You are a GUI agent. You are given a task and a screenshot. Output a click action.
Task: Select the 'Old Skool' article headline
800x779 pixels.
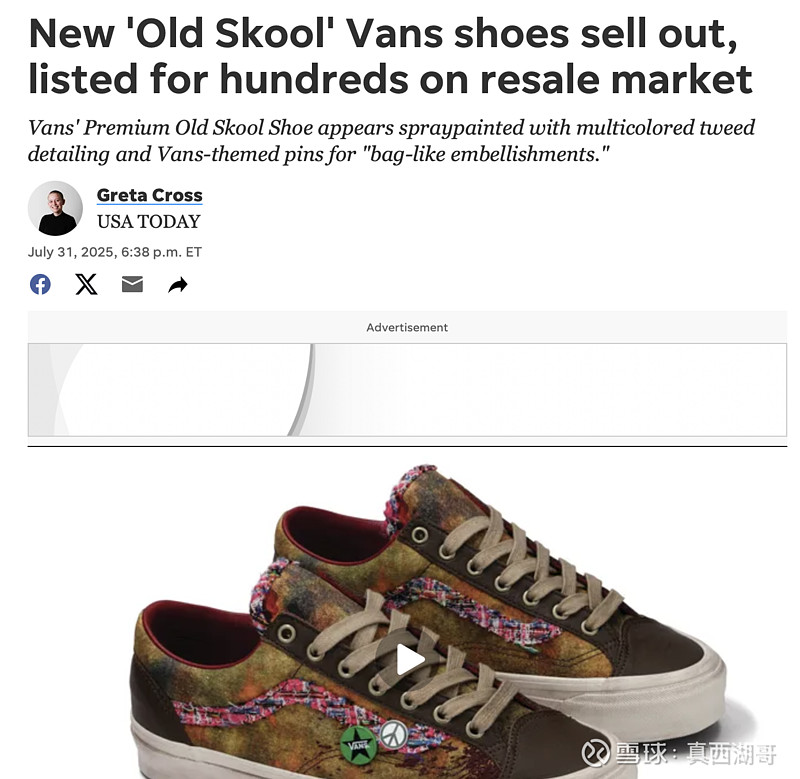coord(390,56)
